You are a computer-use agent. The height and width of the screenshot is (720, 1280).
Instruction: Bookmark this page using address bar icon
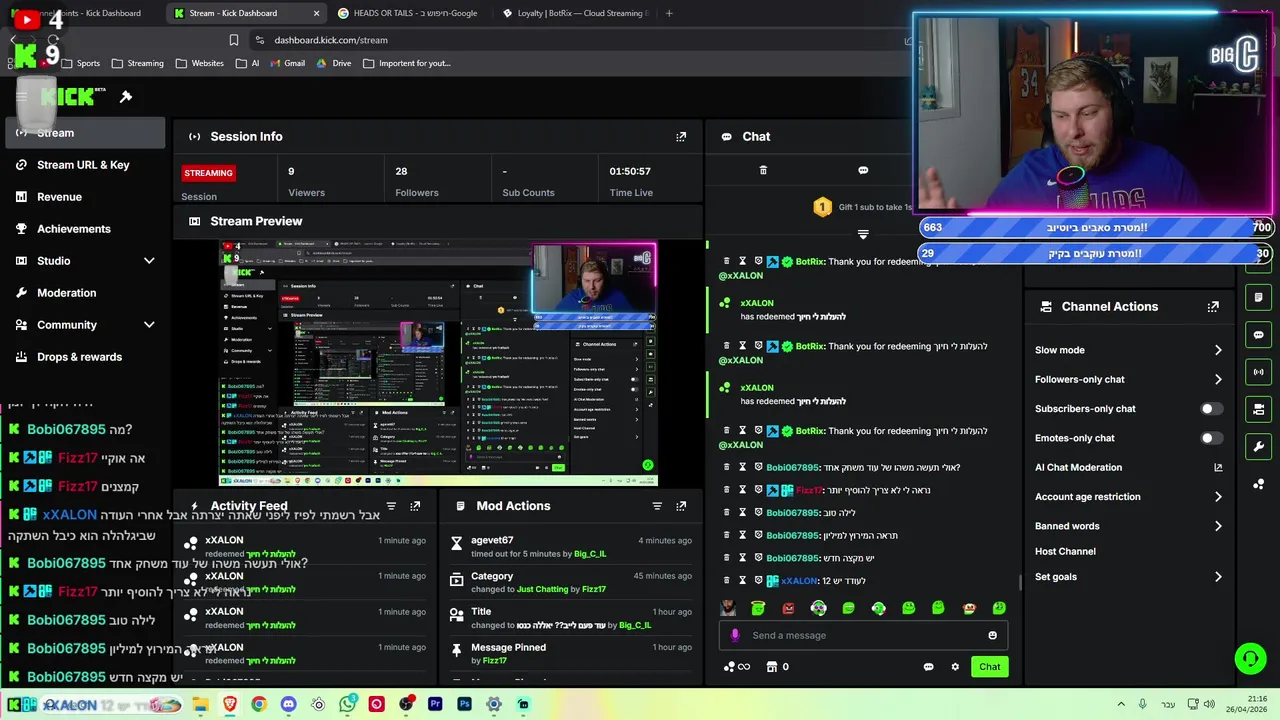pos(233,40)
